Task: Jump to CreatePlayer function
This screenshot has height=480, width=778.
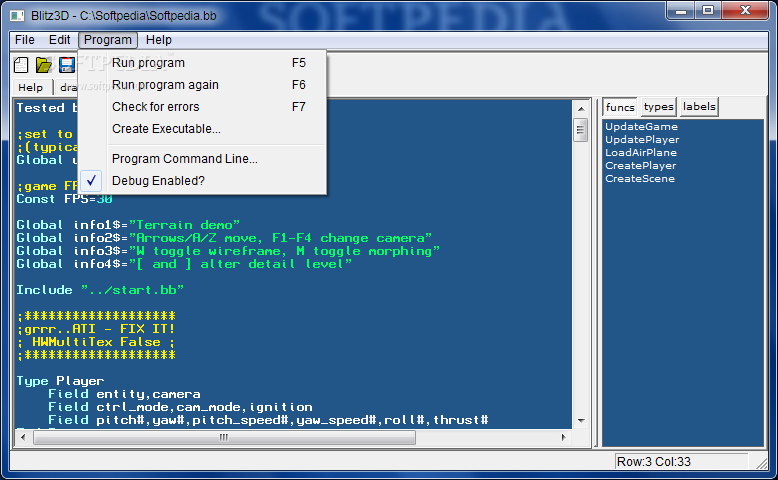Action: point(641,165)
